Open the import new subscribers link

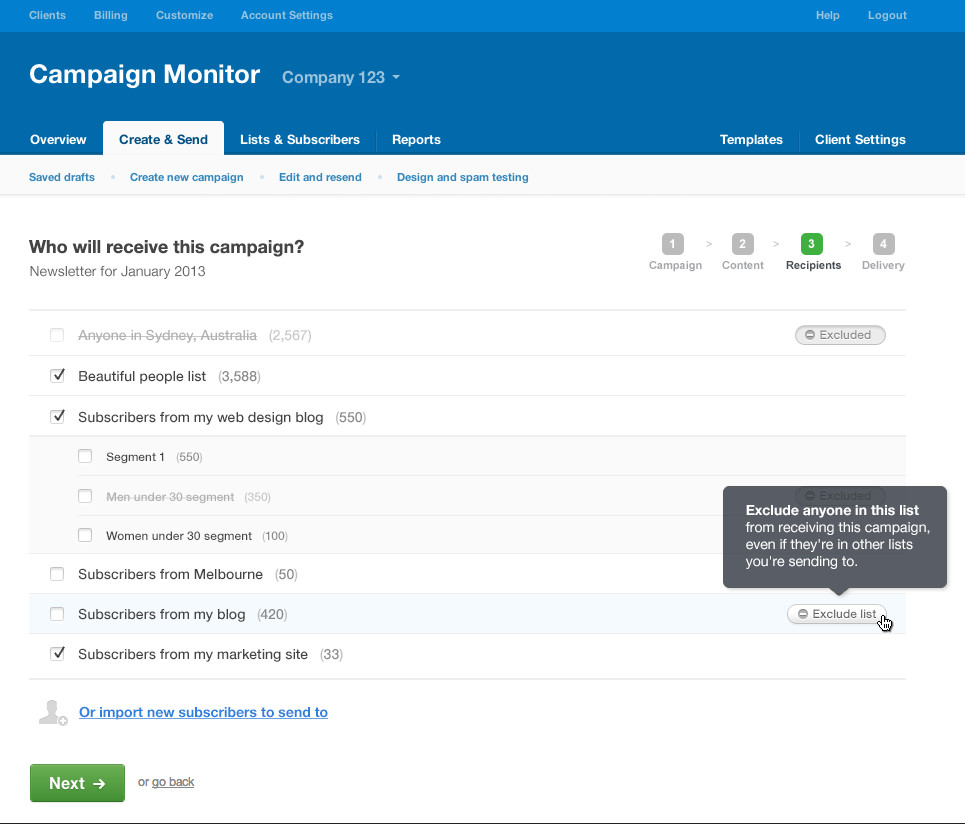(x=203, y=712)
